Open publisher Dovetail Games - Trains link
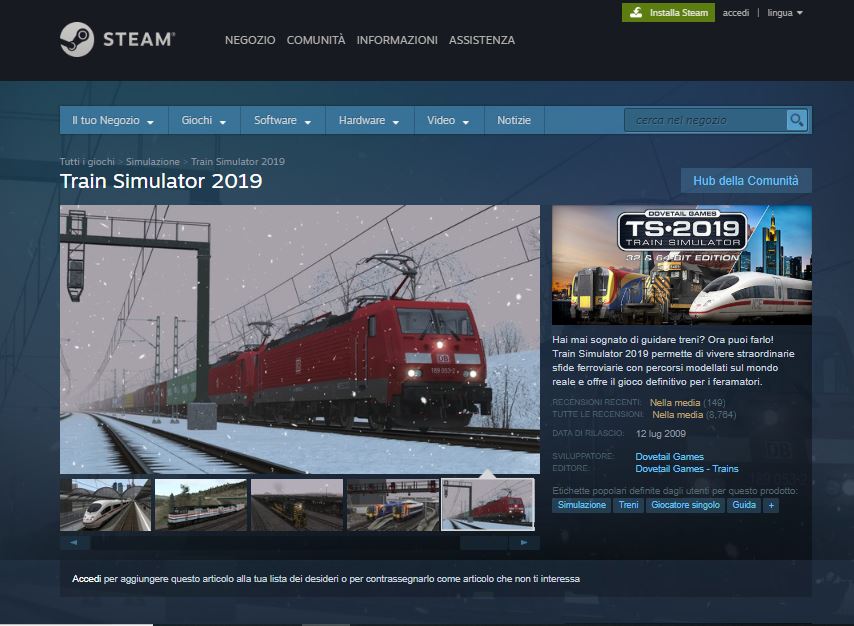This screenshot has height=626, width=854. (x=687, y=469)
